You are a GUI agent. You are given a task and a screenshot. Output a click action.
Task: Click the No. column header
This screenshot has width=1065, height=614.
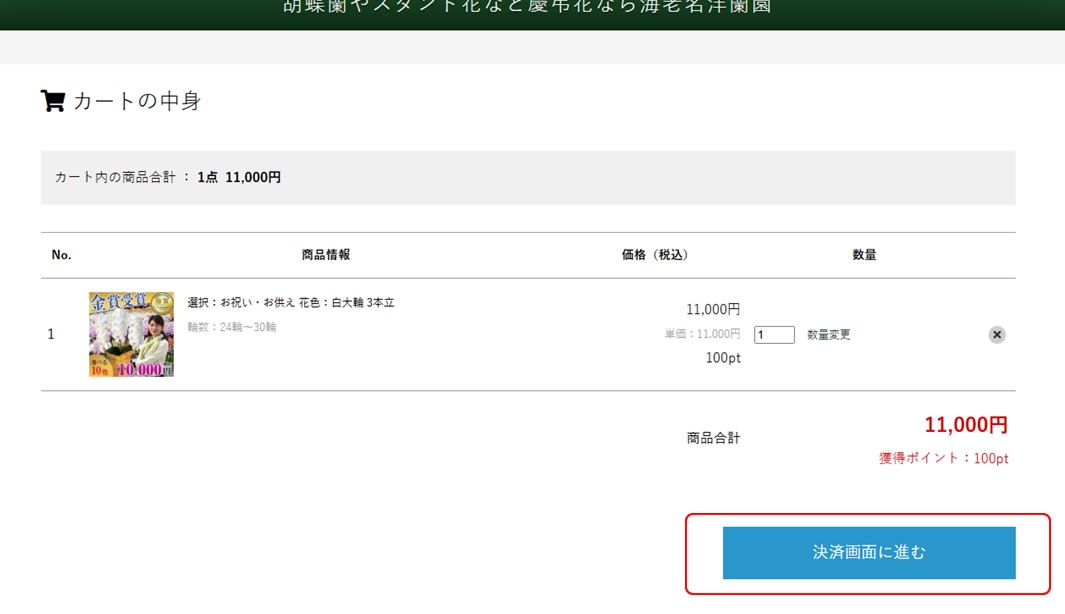[x=61, y=255]
